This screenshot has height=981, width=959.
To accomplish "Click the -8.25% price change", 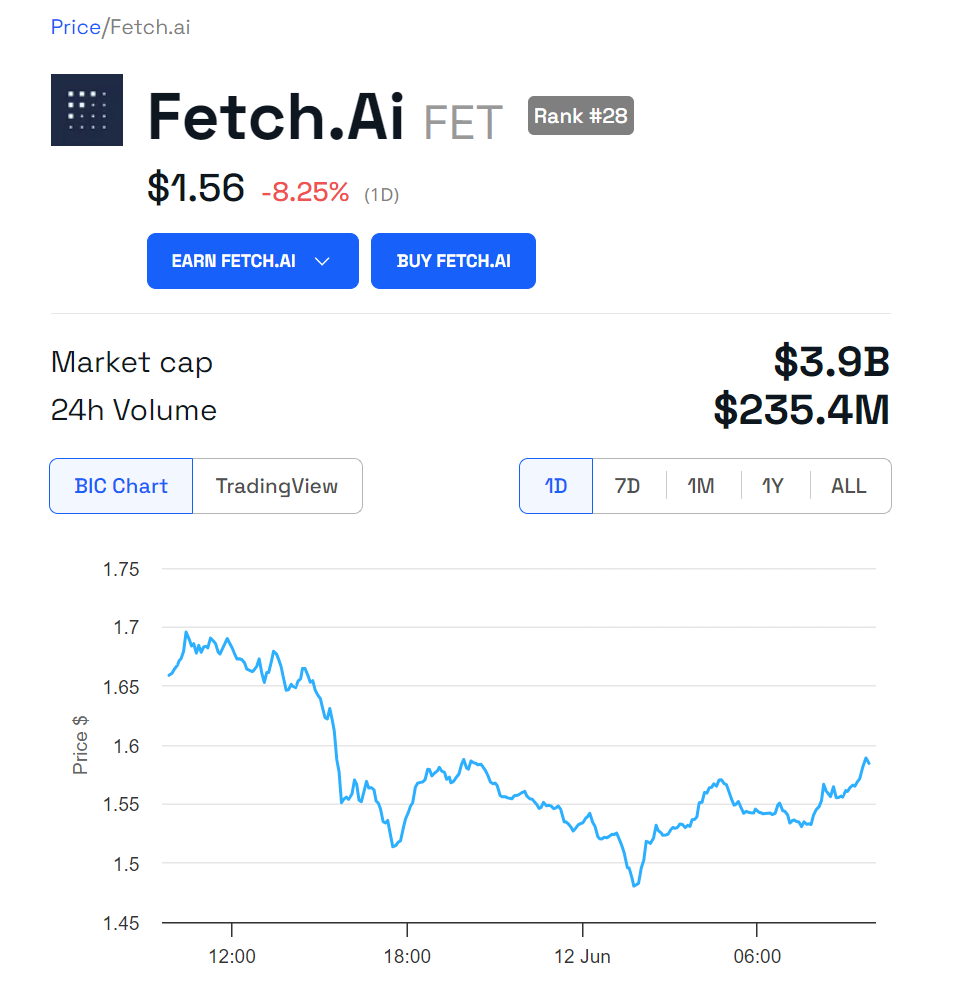I will tap(305, 192).
